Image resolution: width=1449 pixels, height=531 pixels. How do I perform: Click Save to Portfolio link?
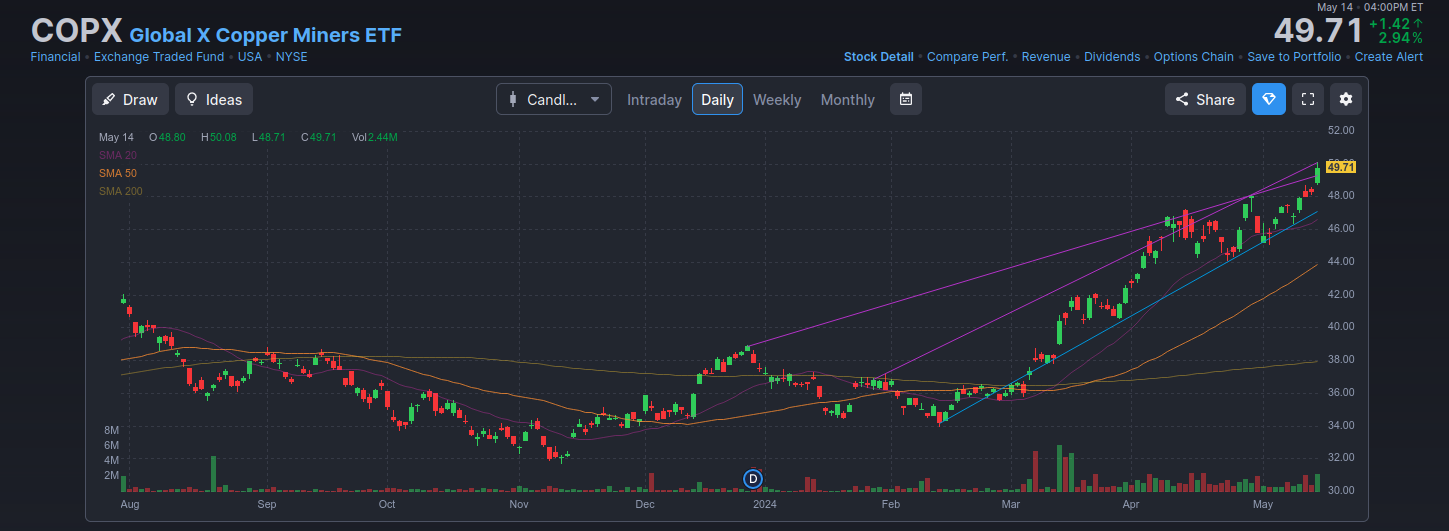tap(1294, 57)
